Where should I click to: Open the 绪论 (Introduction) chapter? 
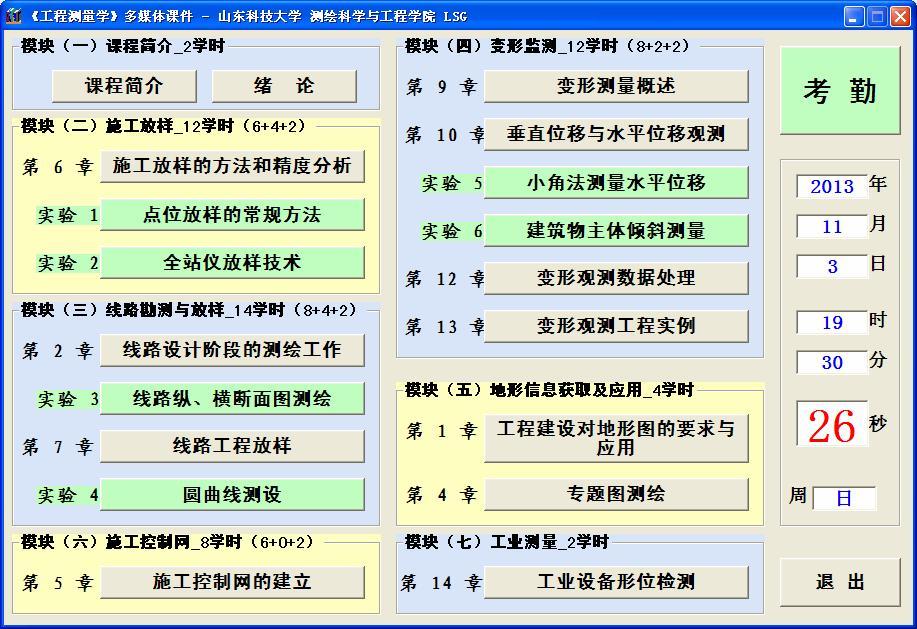(285, 86)
